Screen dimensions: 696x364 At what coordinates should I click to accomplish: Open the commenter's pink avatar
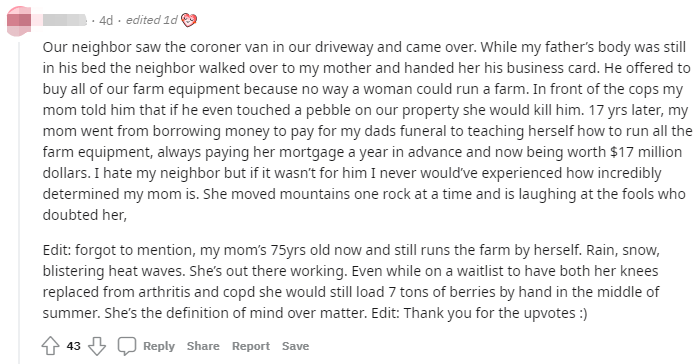coord(19,20)
